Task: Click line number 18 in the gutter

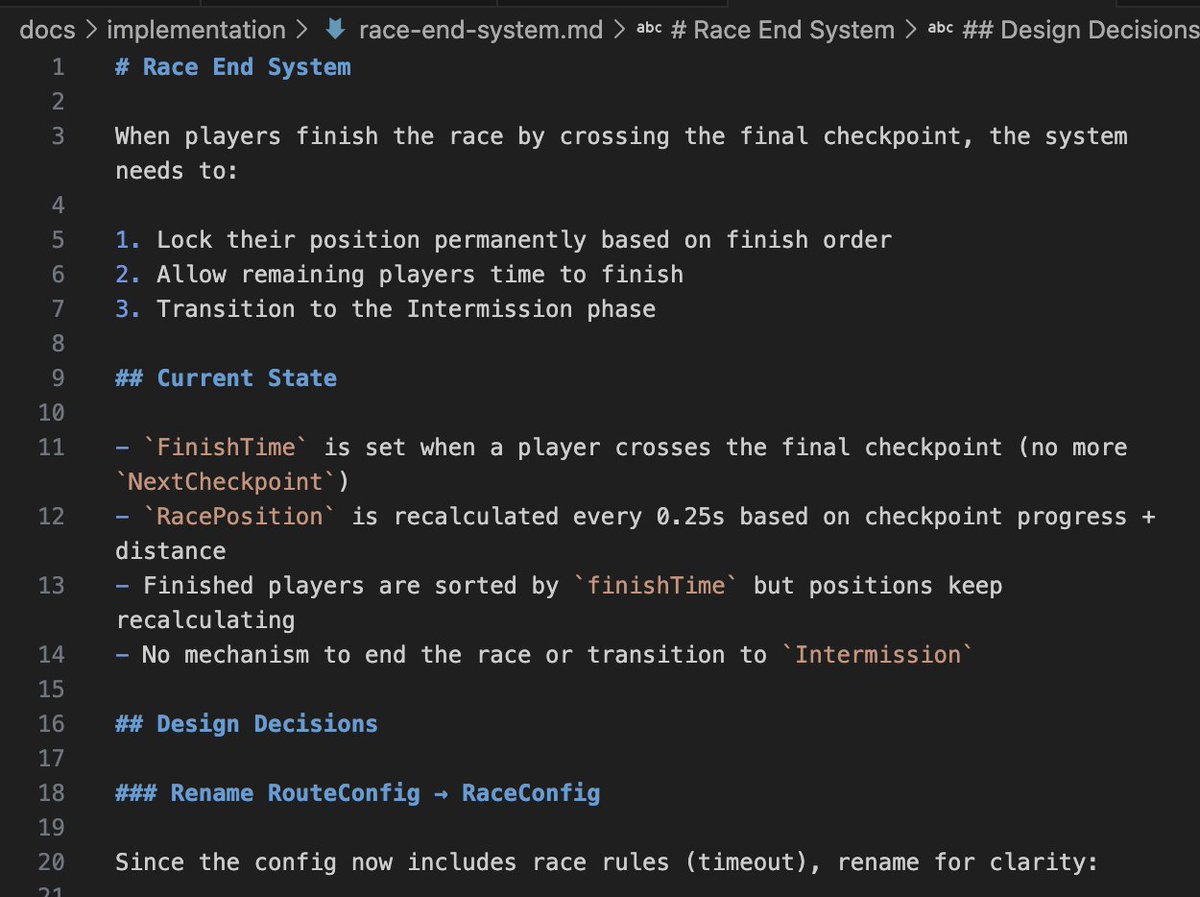Action: [51, 793]
